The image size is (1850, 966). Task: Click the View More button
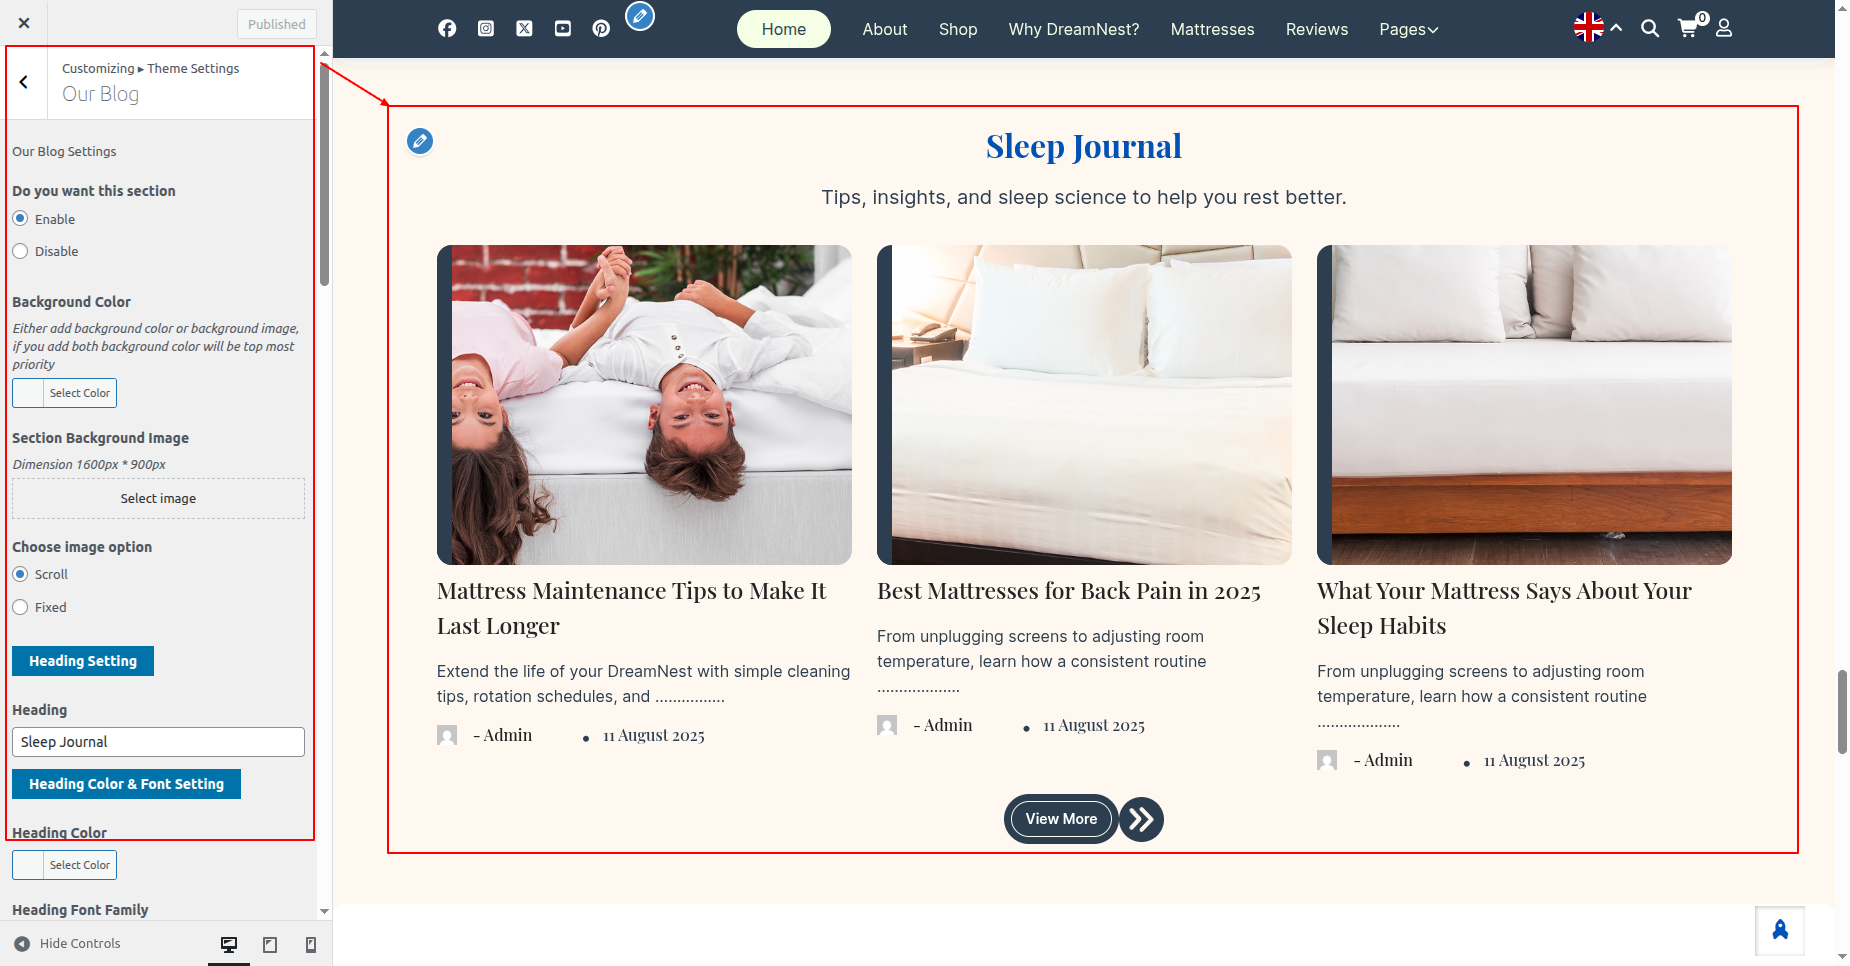(1061, 819)
